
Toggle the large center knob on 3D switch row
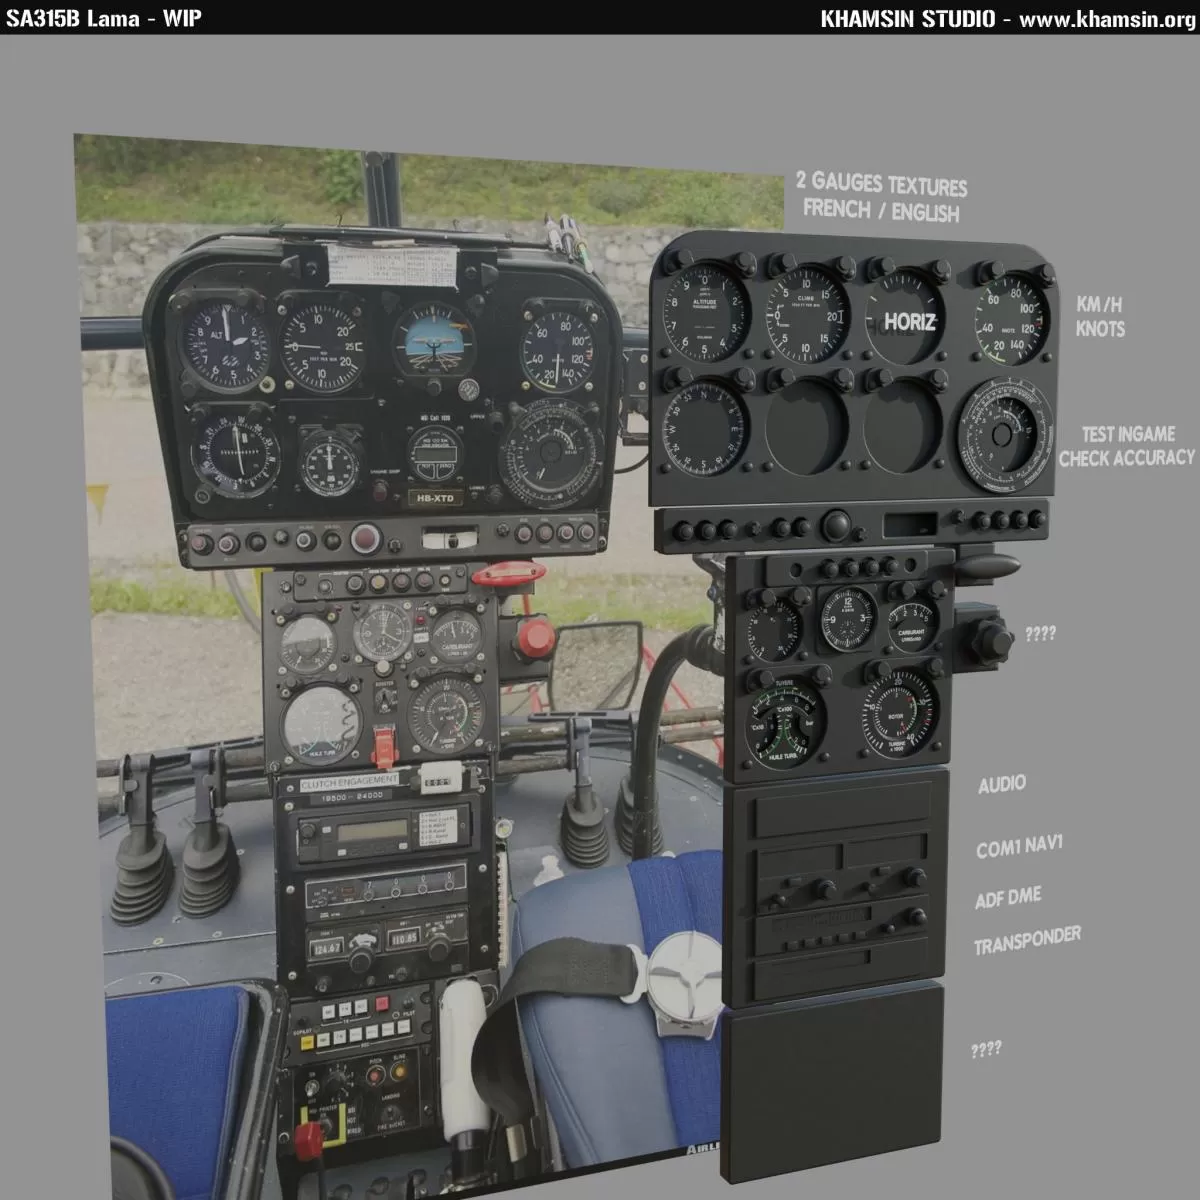[837, 524]
